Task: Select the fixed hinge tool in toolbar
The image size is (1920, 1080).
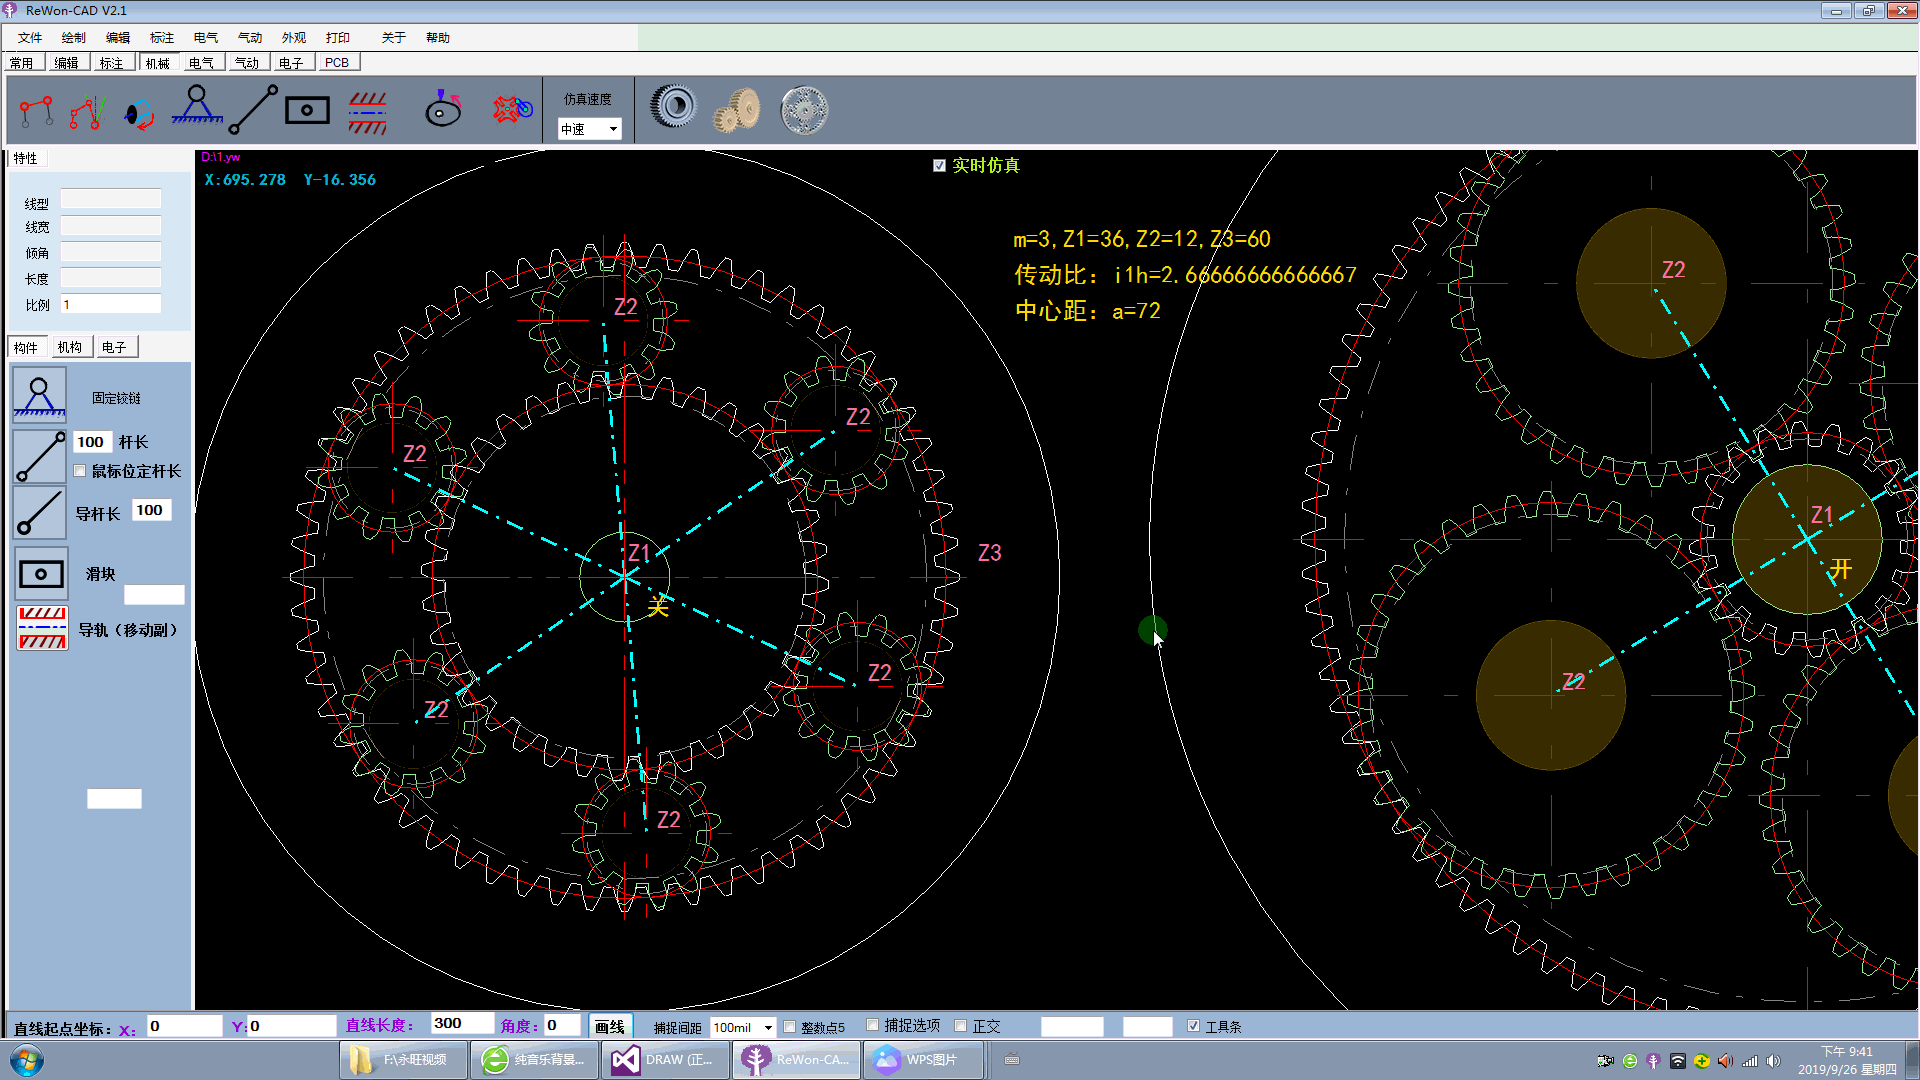Action: [197, 108]
